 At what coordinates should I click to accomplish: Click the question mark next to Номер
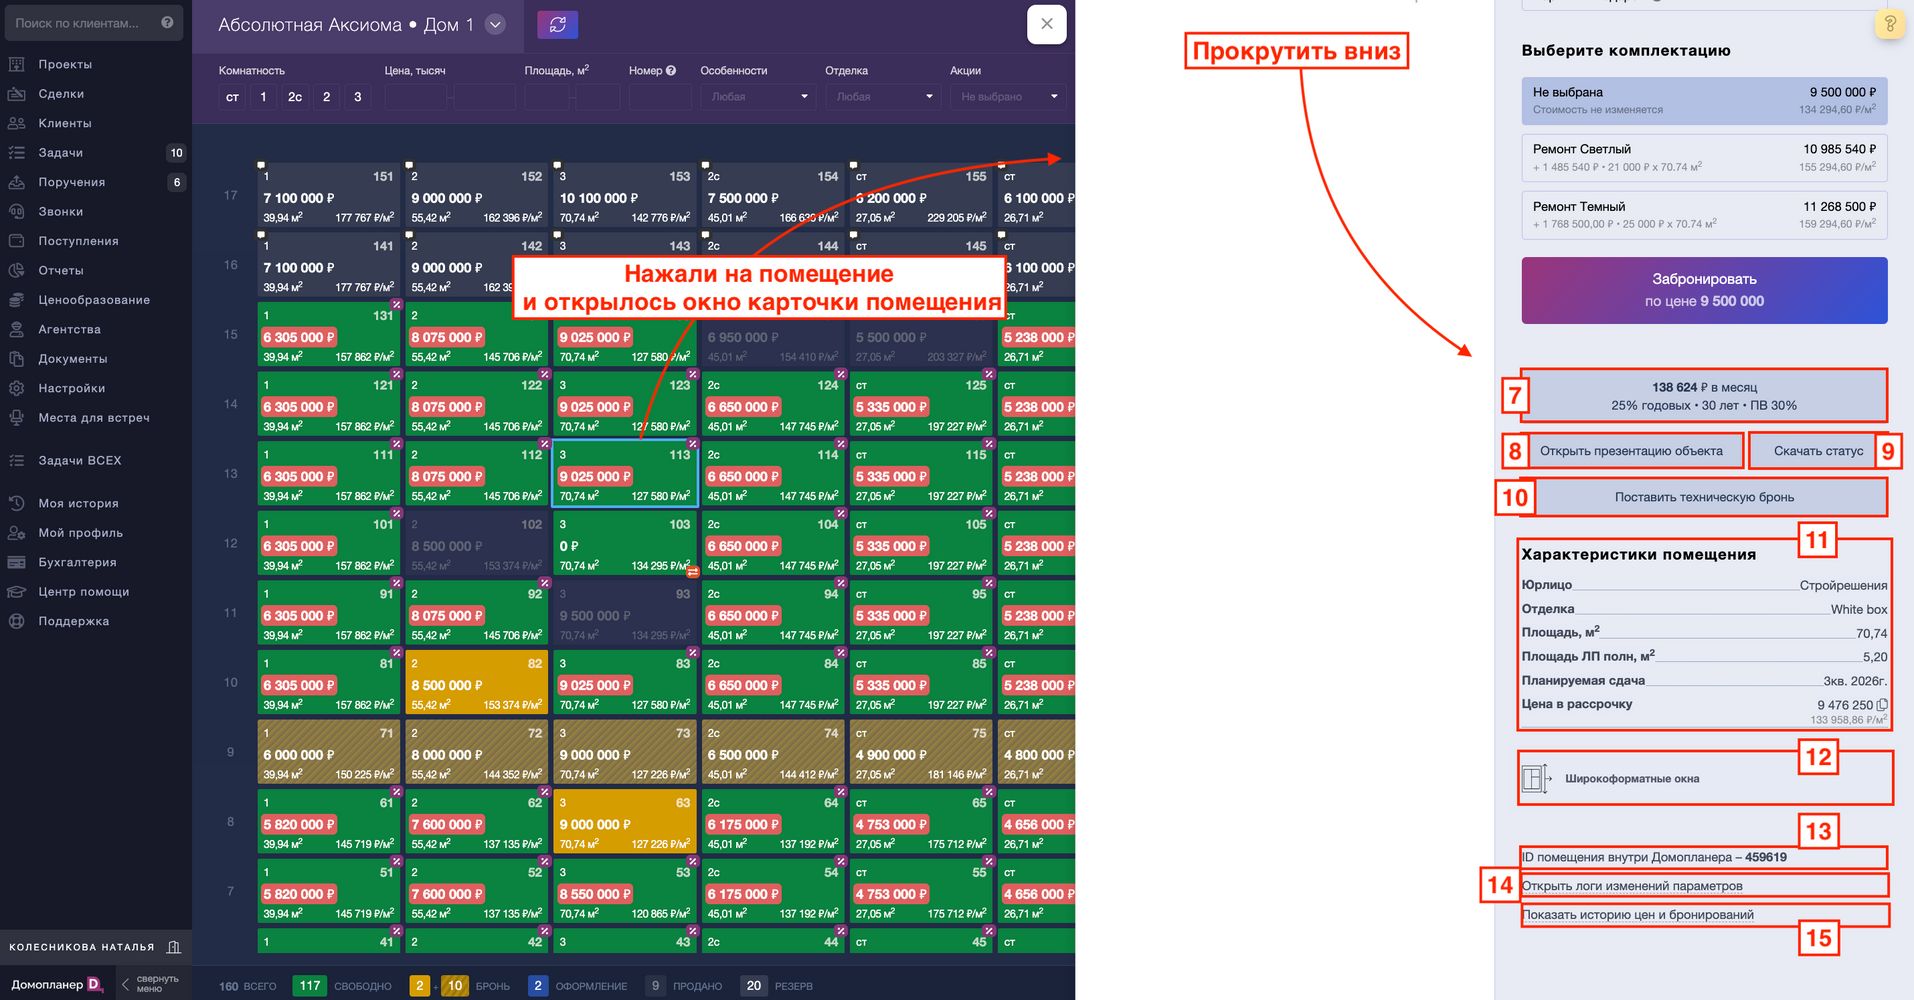671,71
